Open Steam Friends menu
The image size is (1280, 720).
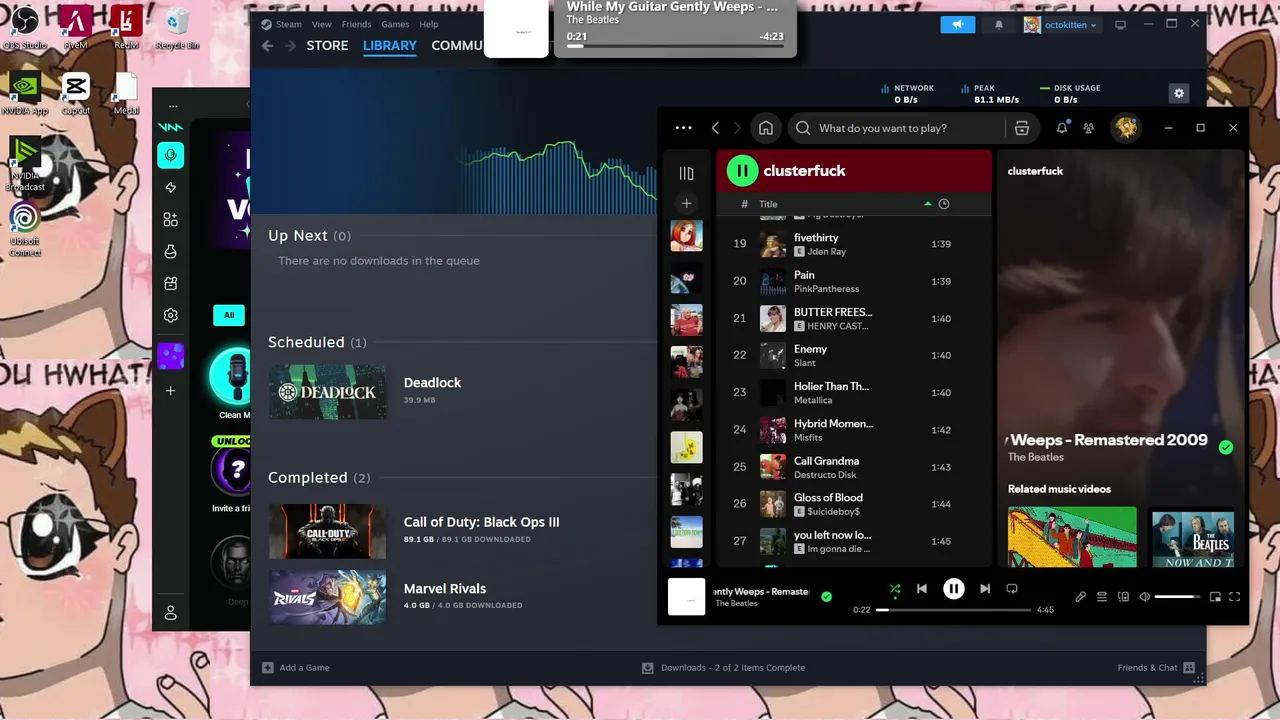pos(356,24)
